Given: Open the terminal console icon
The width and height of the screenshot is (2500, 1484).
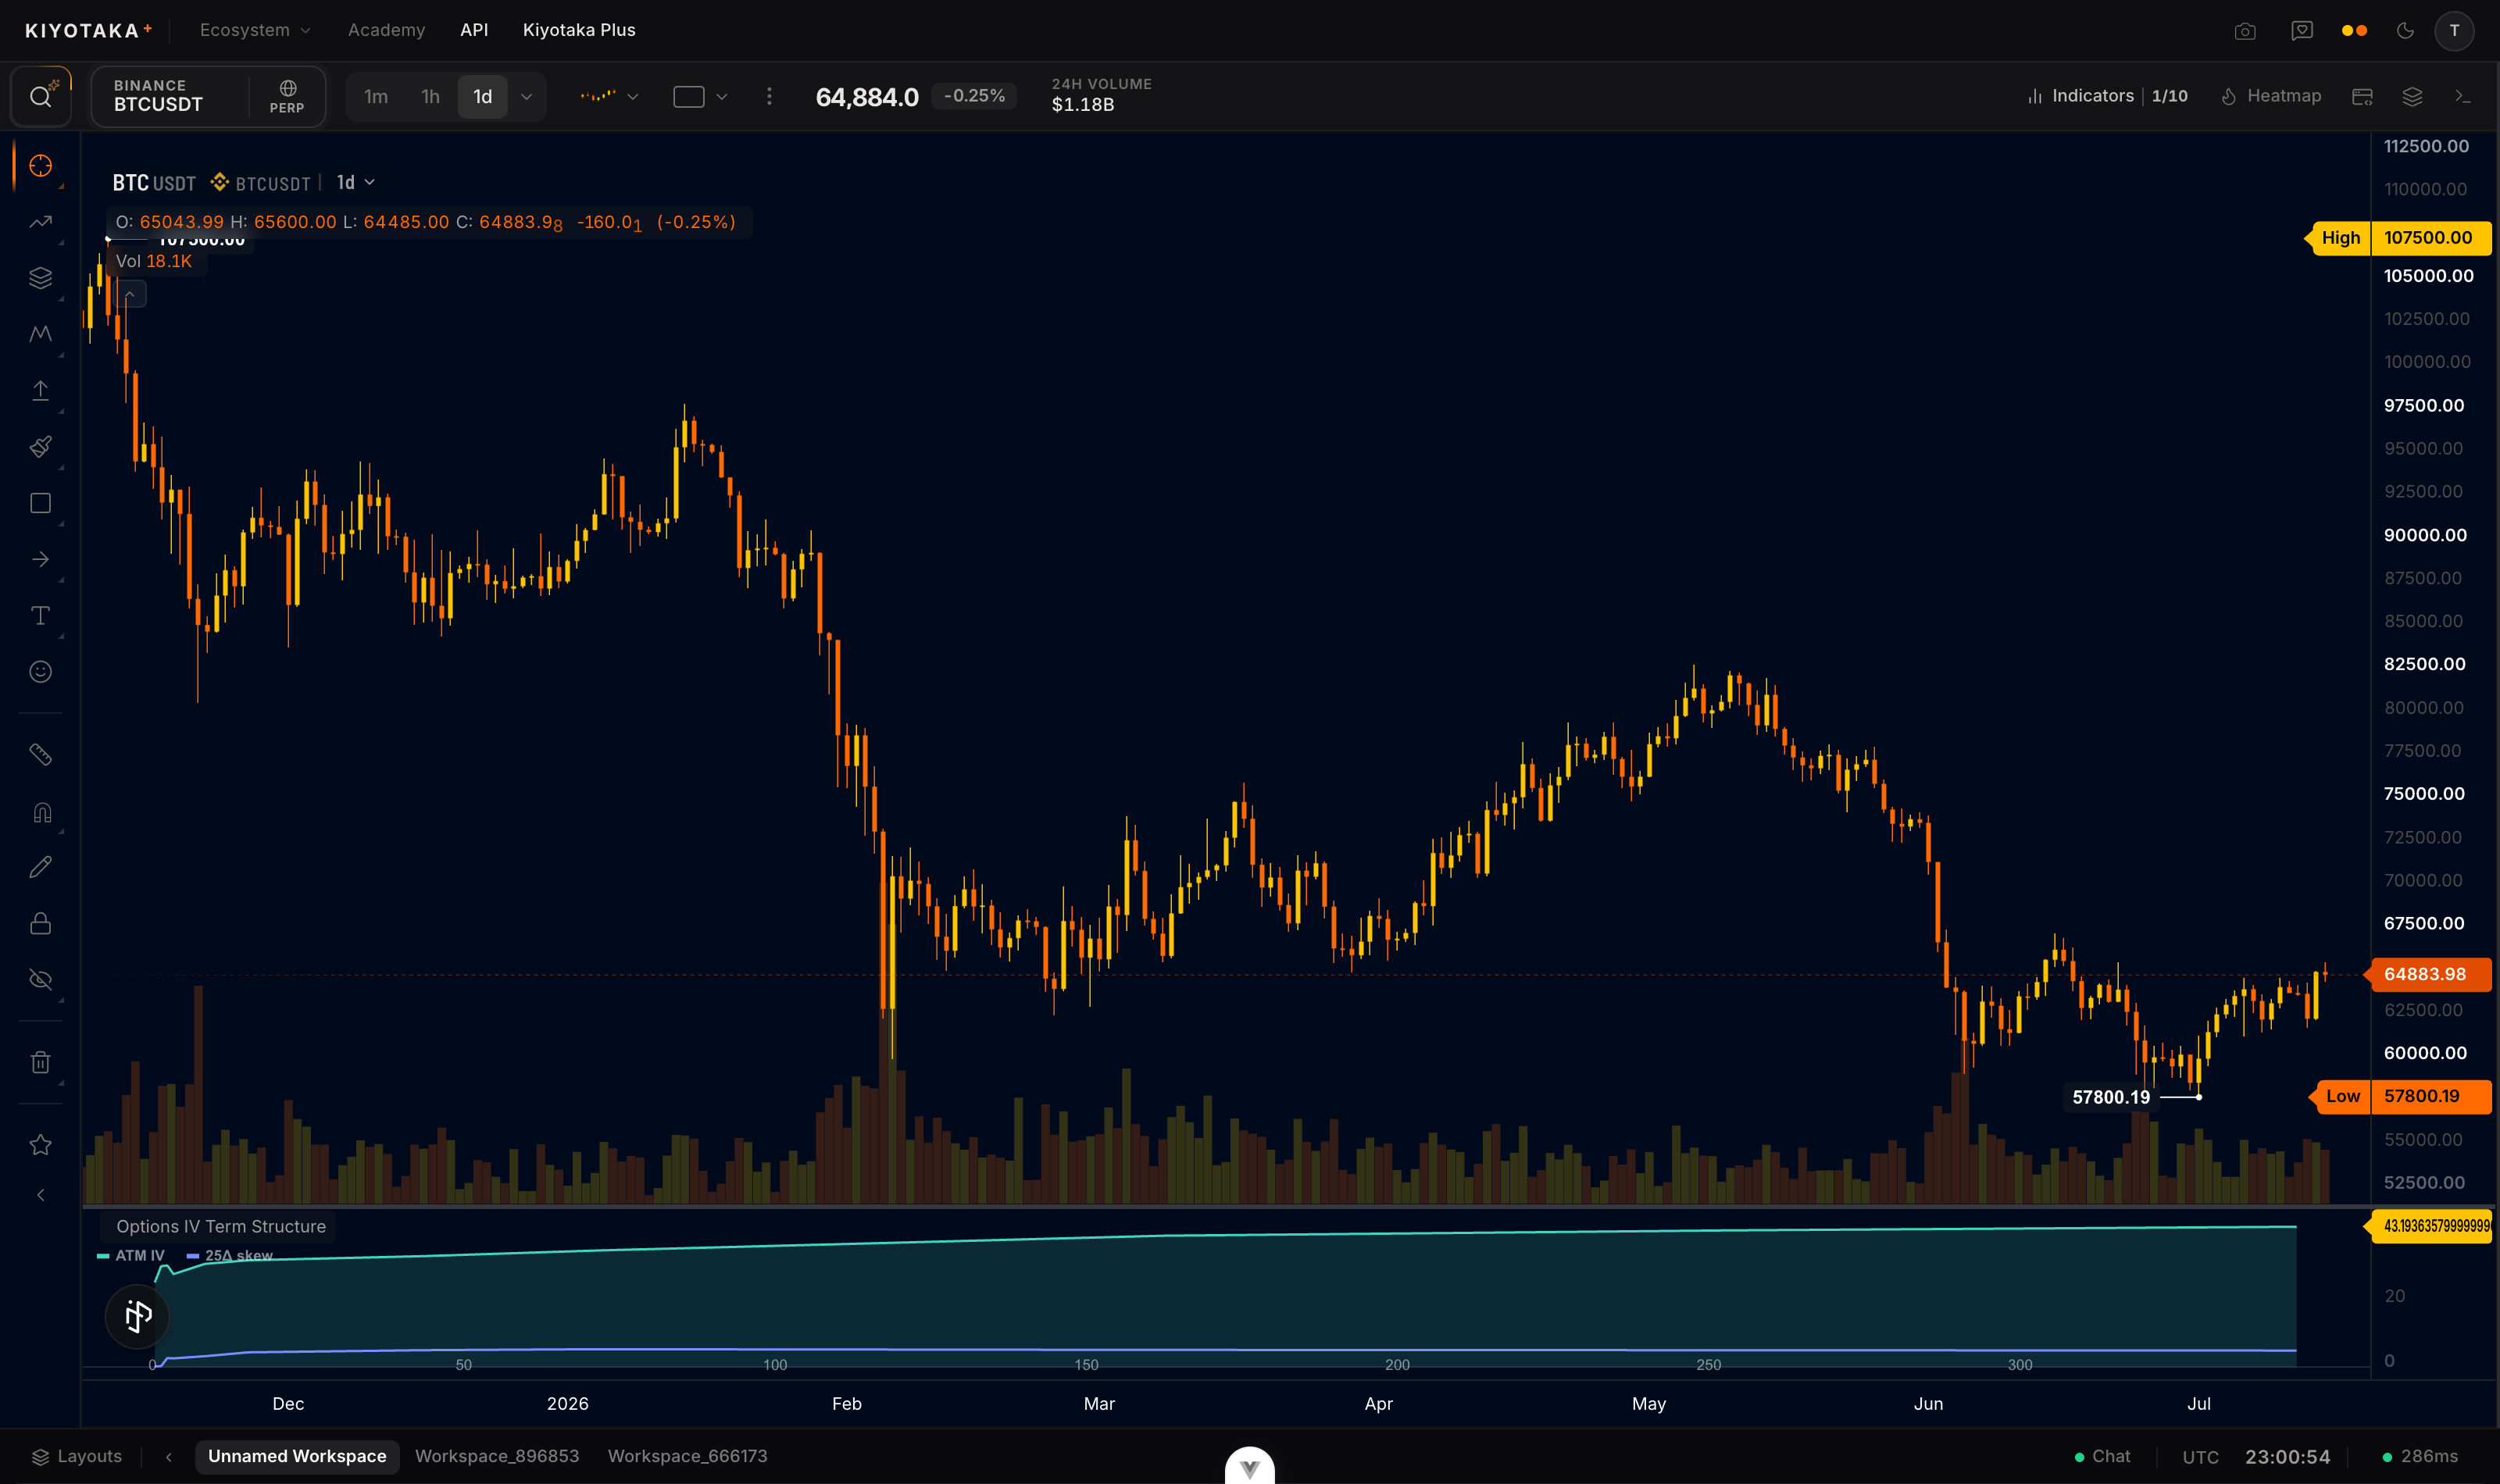Looking at the screenshot, I should tap(2462, 97).
